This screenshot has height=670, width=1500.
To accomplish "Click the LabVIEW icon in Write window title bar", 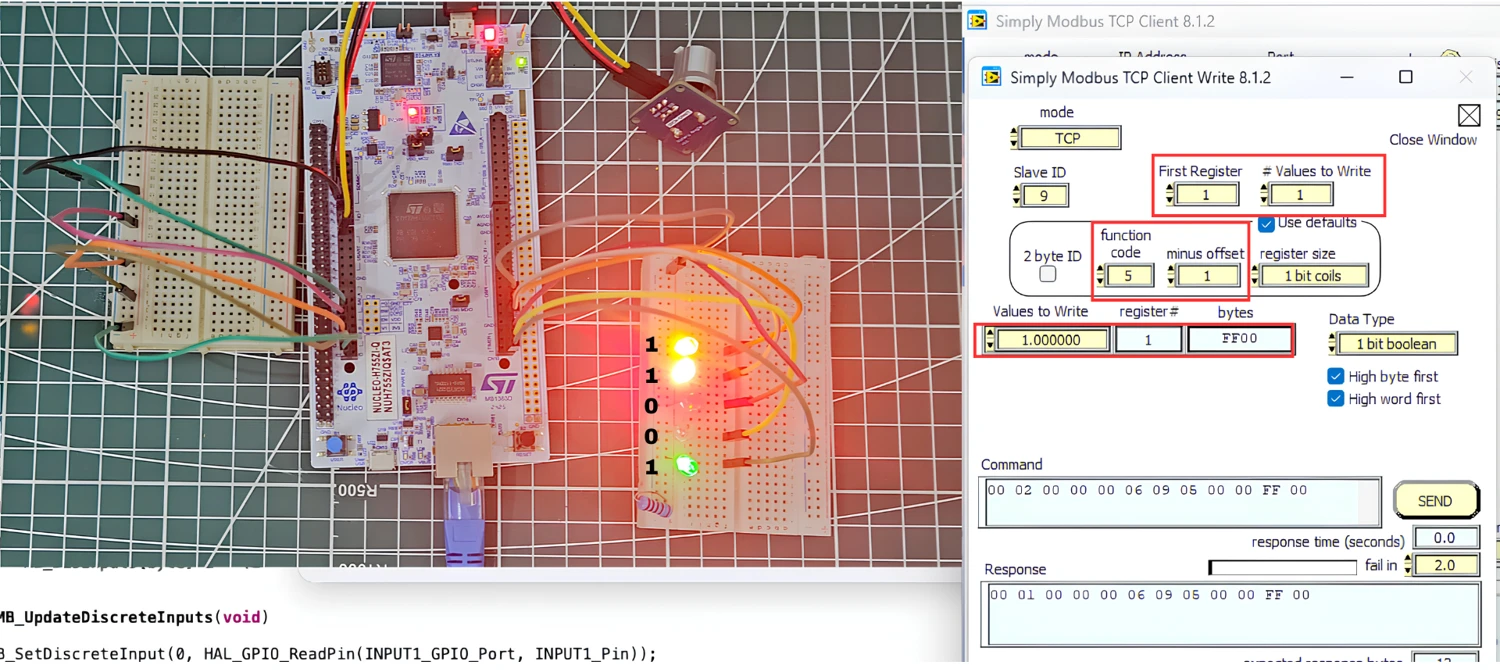I will (x=991, y=77).
